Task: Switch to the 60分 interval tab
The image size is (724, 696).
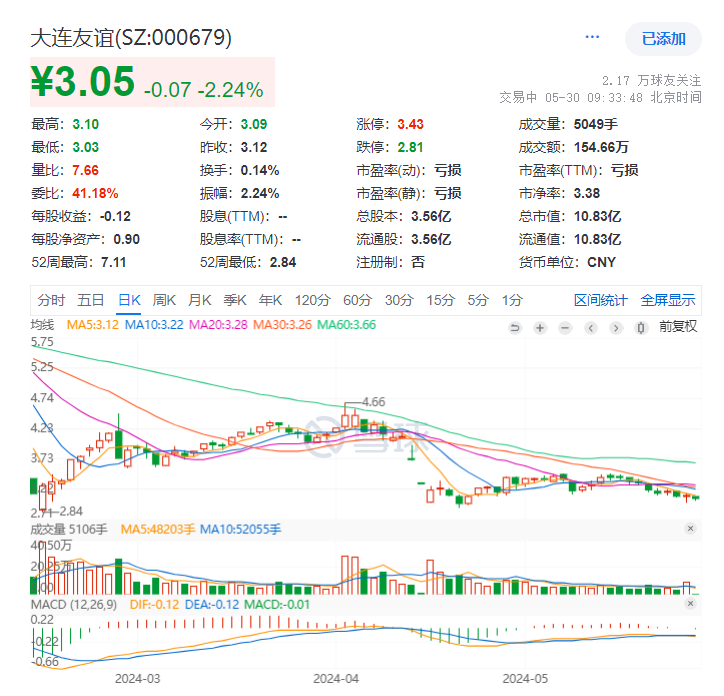Action: [x=357, y=300]
